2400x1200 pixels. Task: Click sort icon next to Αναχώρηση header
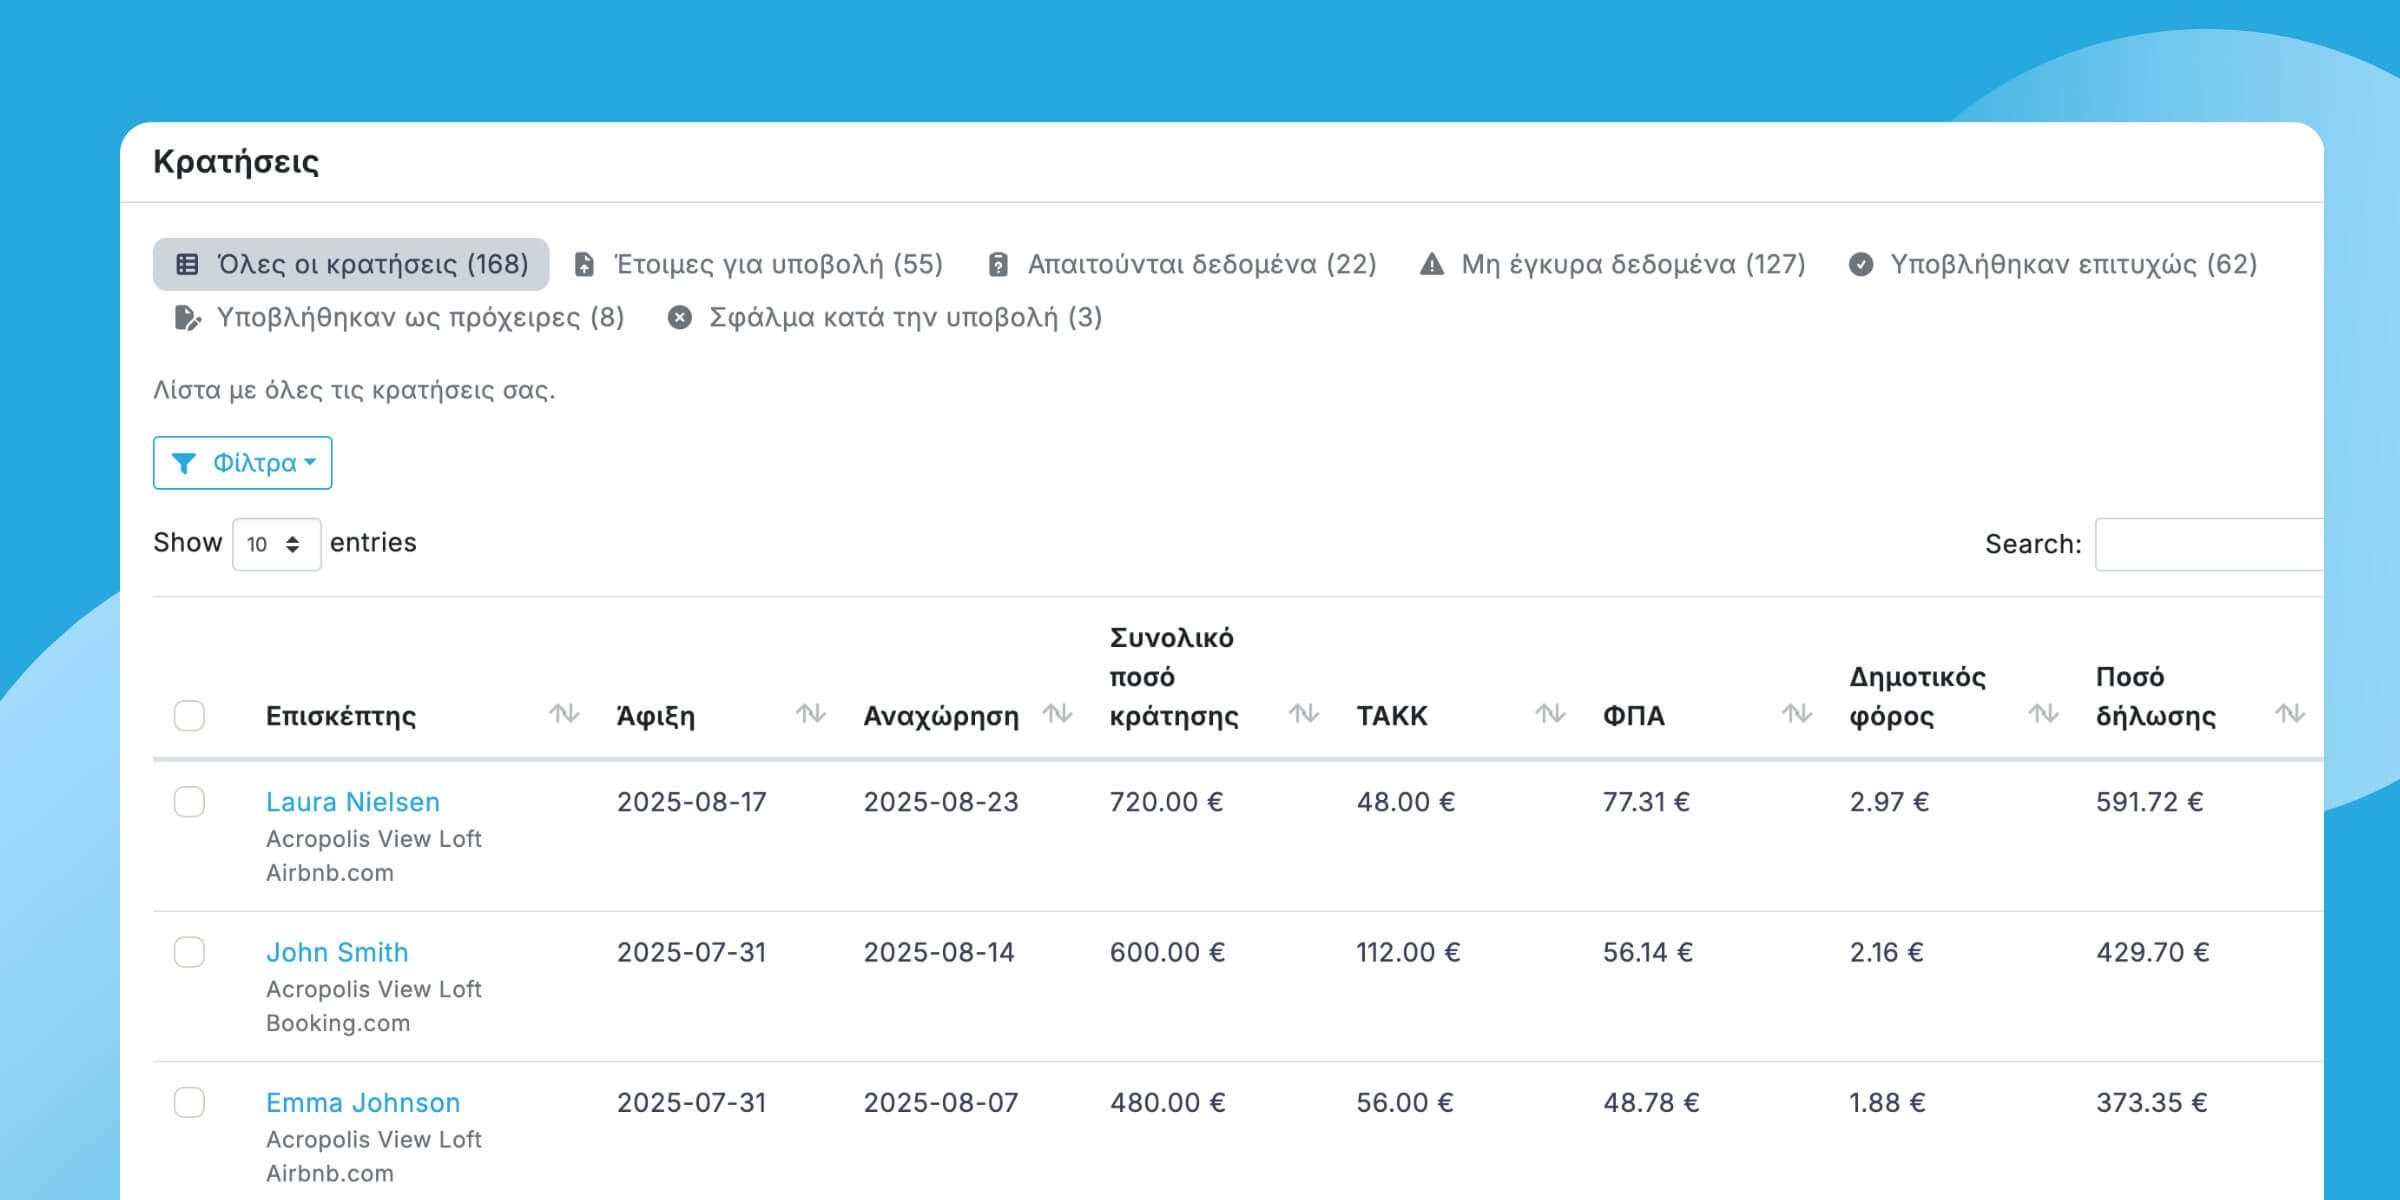(1057, 714)
